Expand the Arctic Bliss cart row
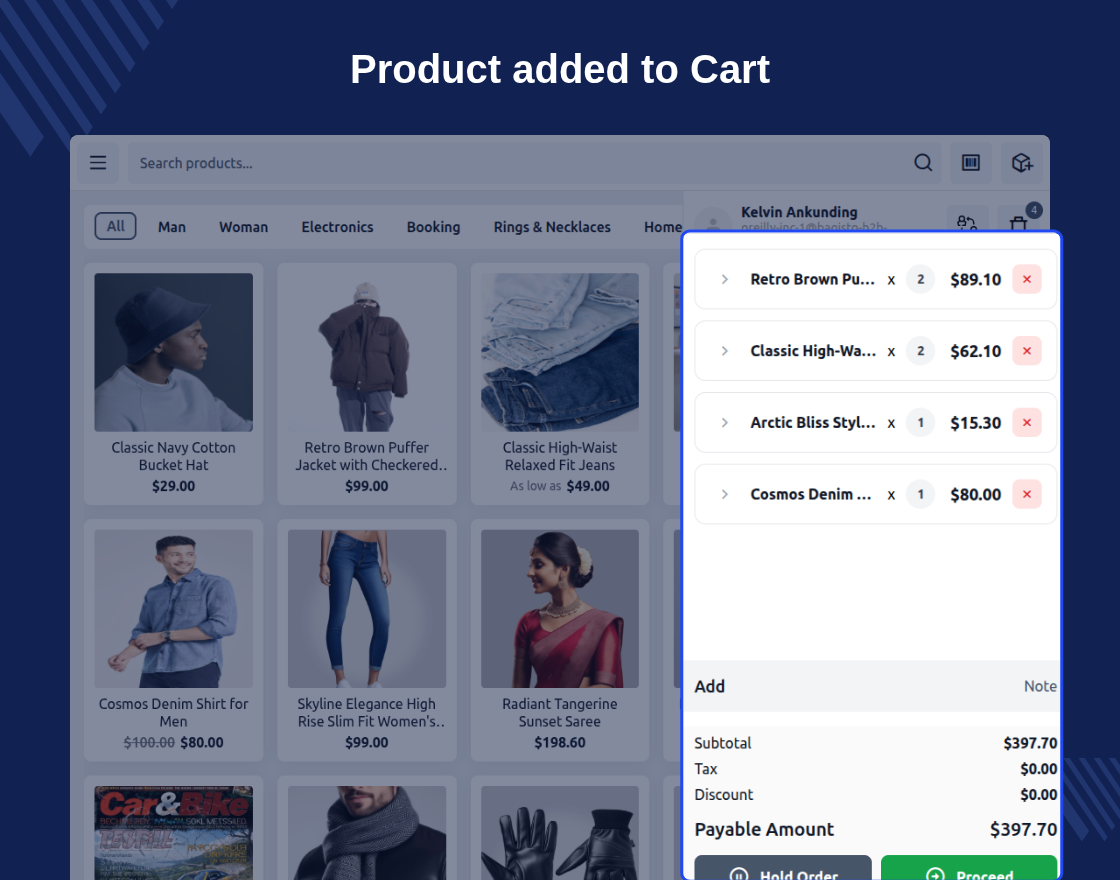1120x880 pixels. (x=724, y=422)
